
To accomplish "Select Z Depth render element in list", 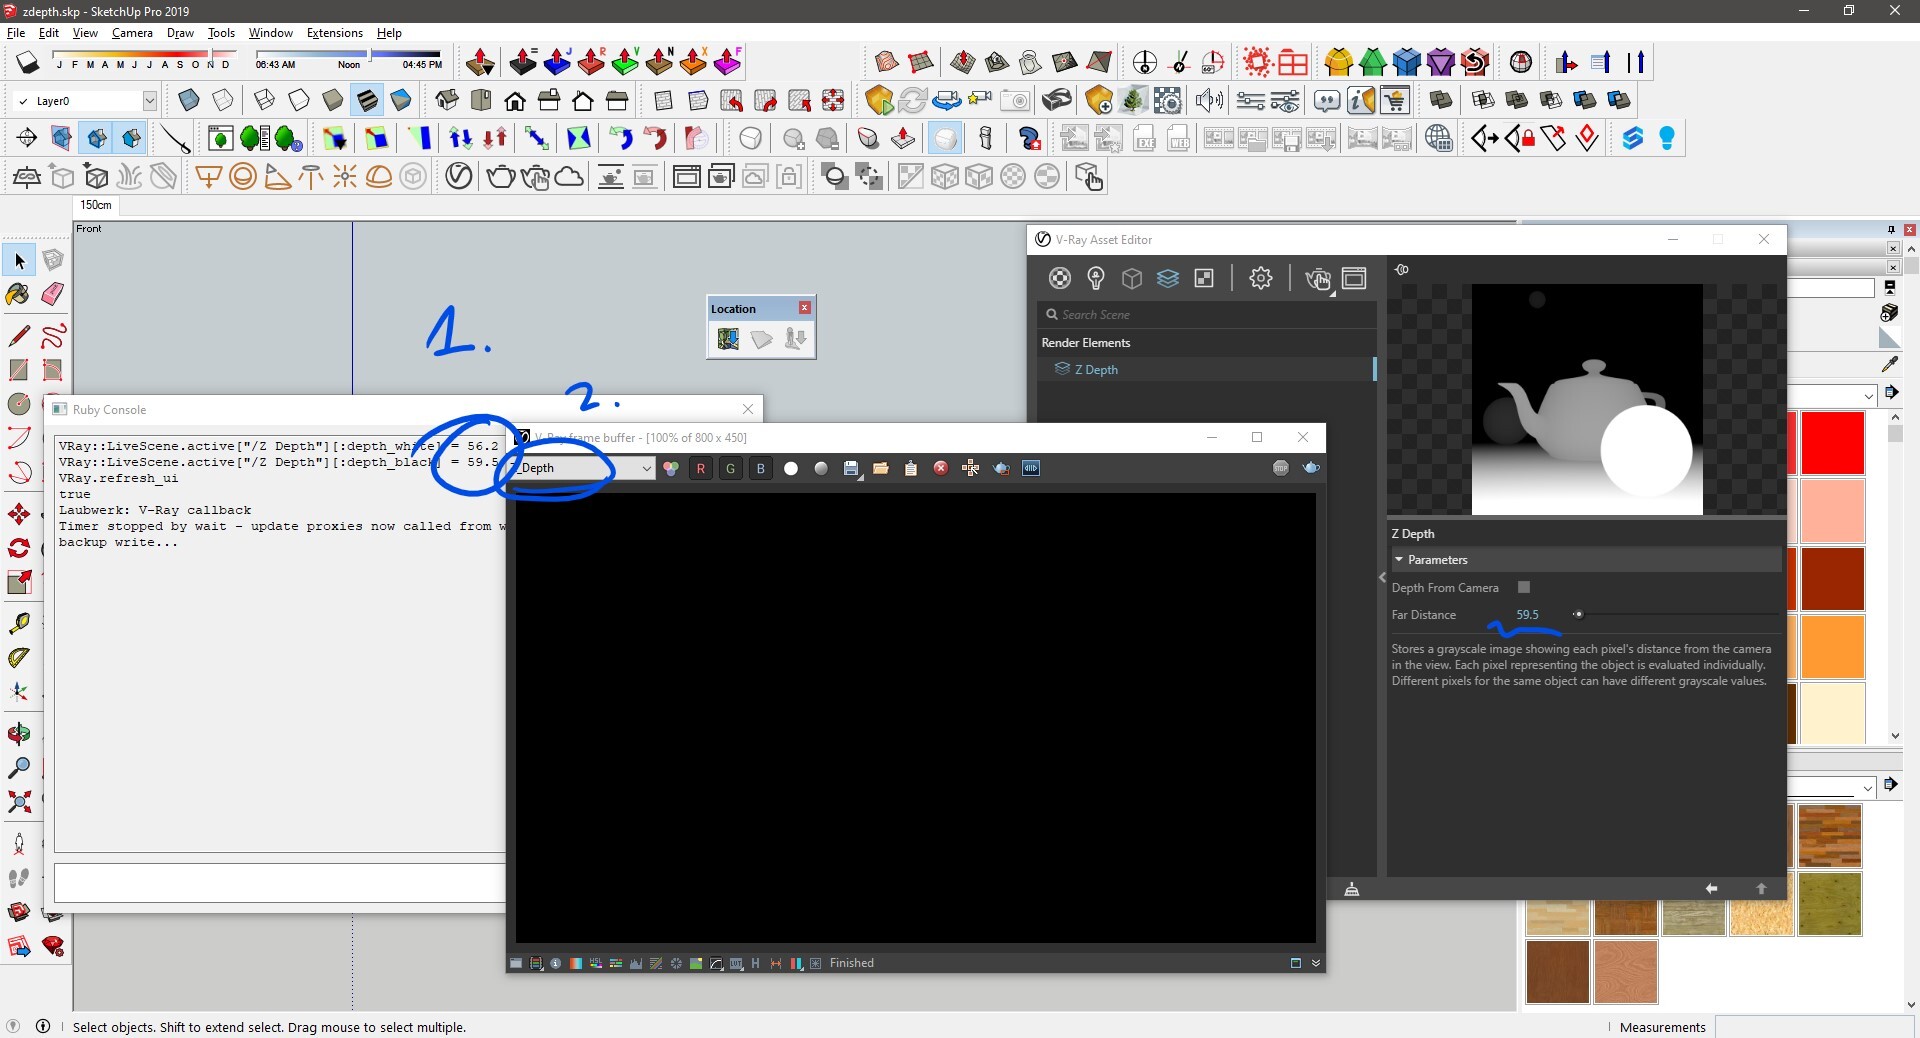I will coord(1206,369).
